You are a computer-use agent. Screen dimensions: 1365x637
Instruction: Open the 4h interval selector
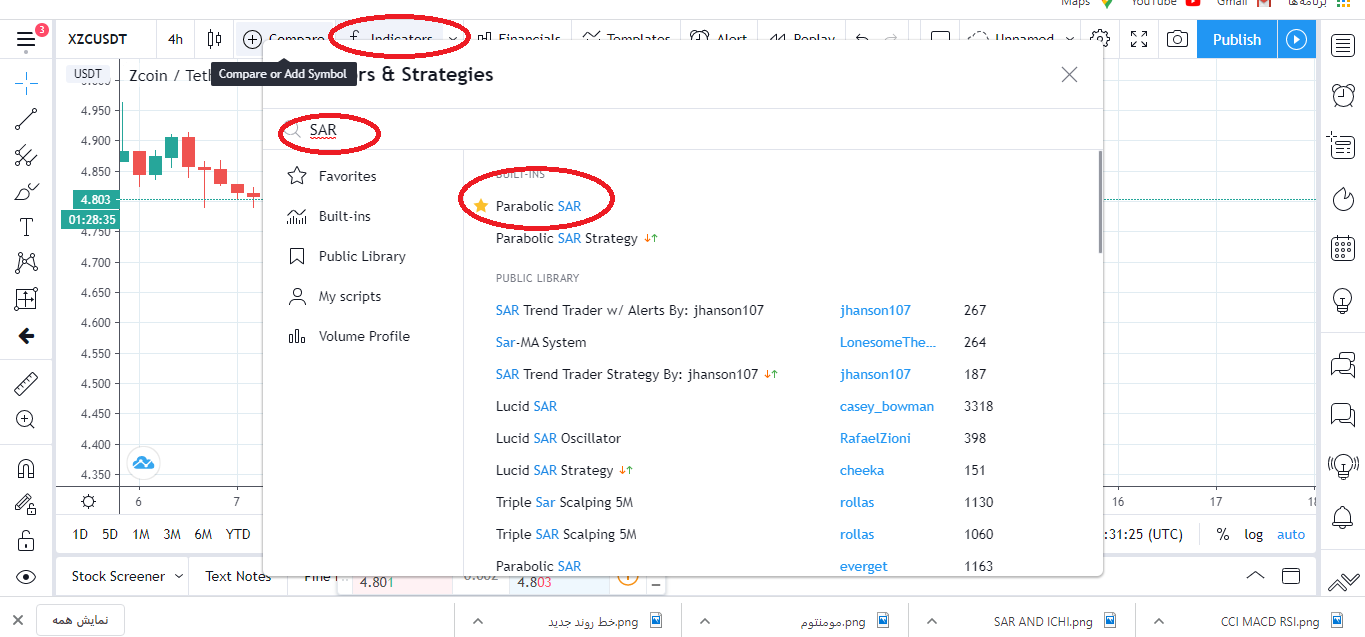click(x=176, y=40)
